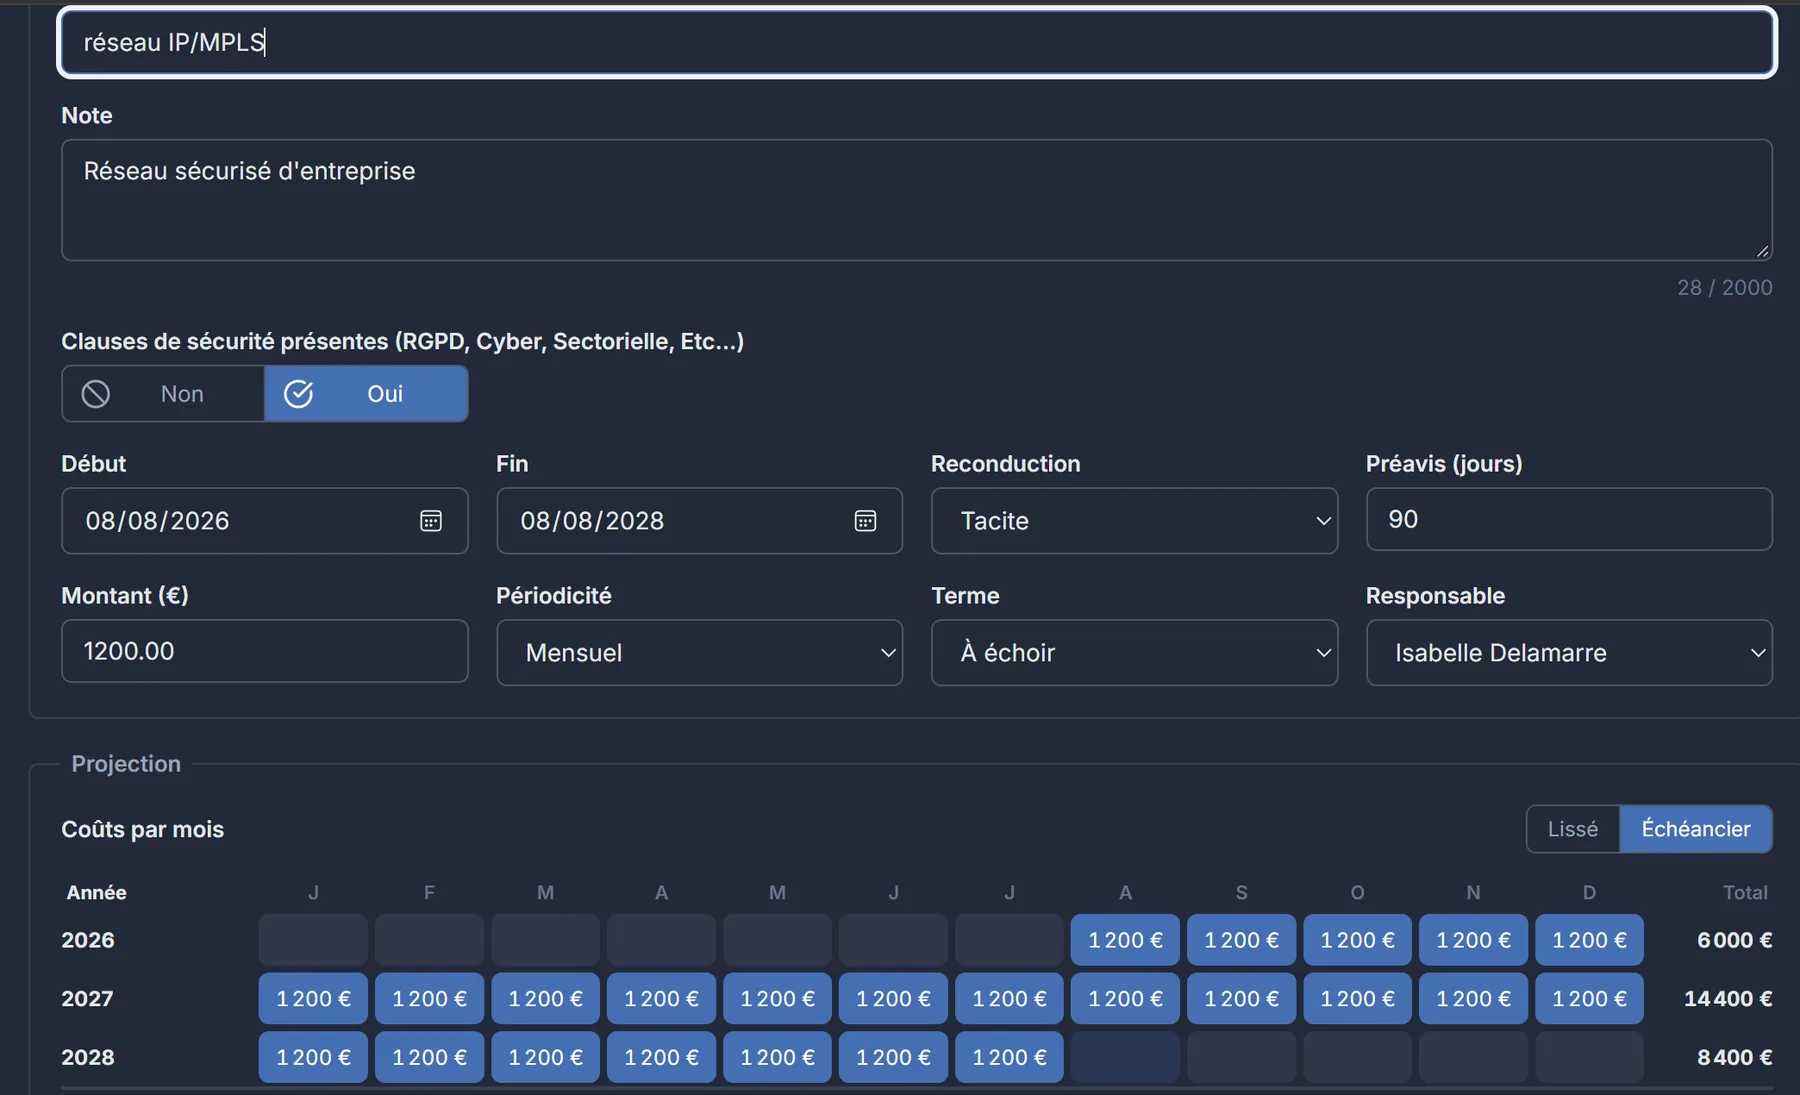
Task: Click the 2027 total 14 400 €
Action: tap(1728, 999)
